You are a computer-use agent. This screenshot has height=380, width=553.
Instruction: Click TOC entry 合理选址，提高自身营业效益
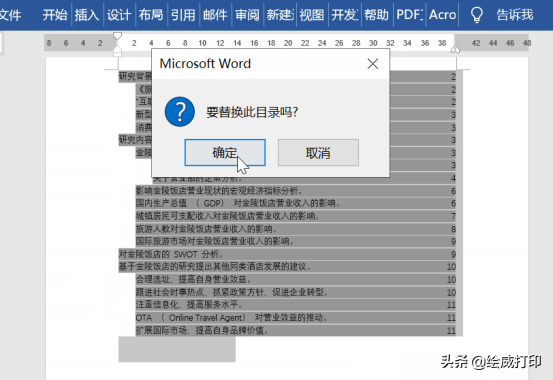pos(194,279)
